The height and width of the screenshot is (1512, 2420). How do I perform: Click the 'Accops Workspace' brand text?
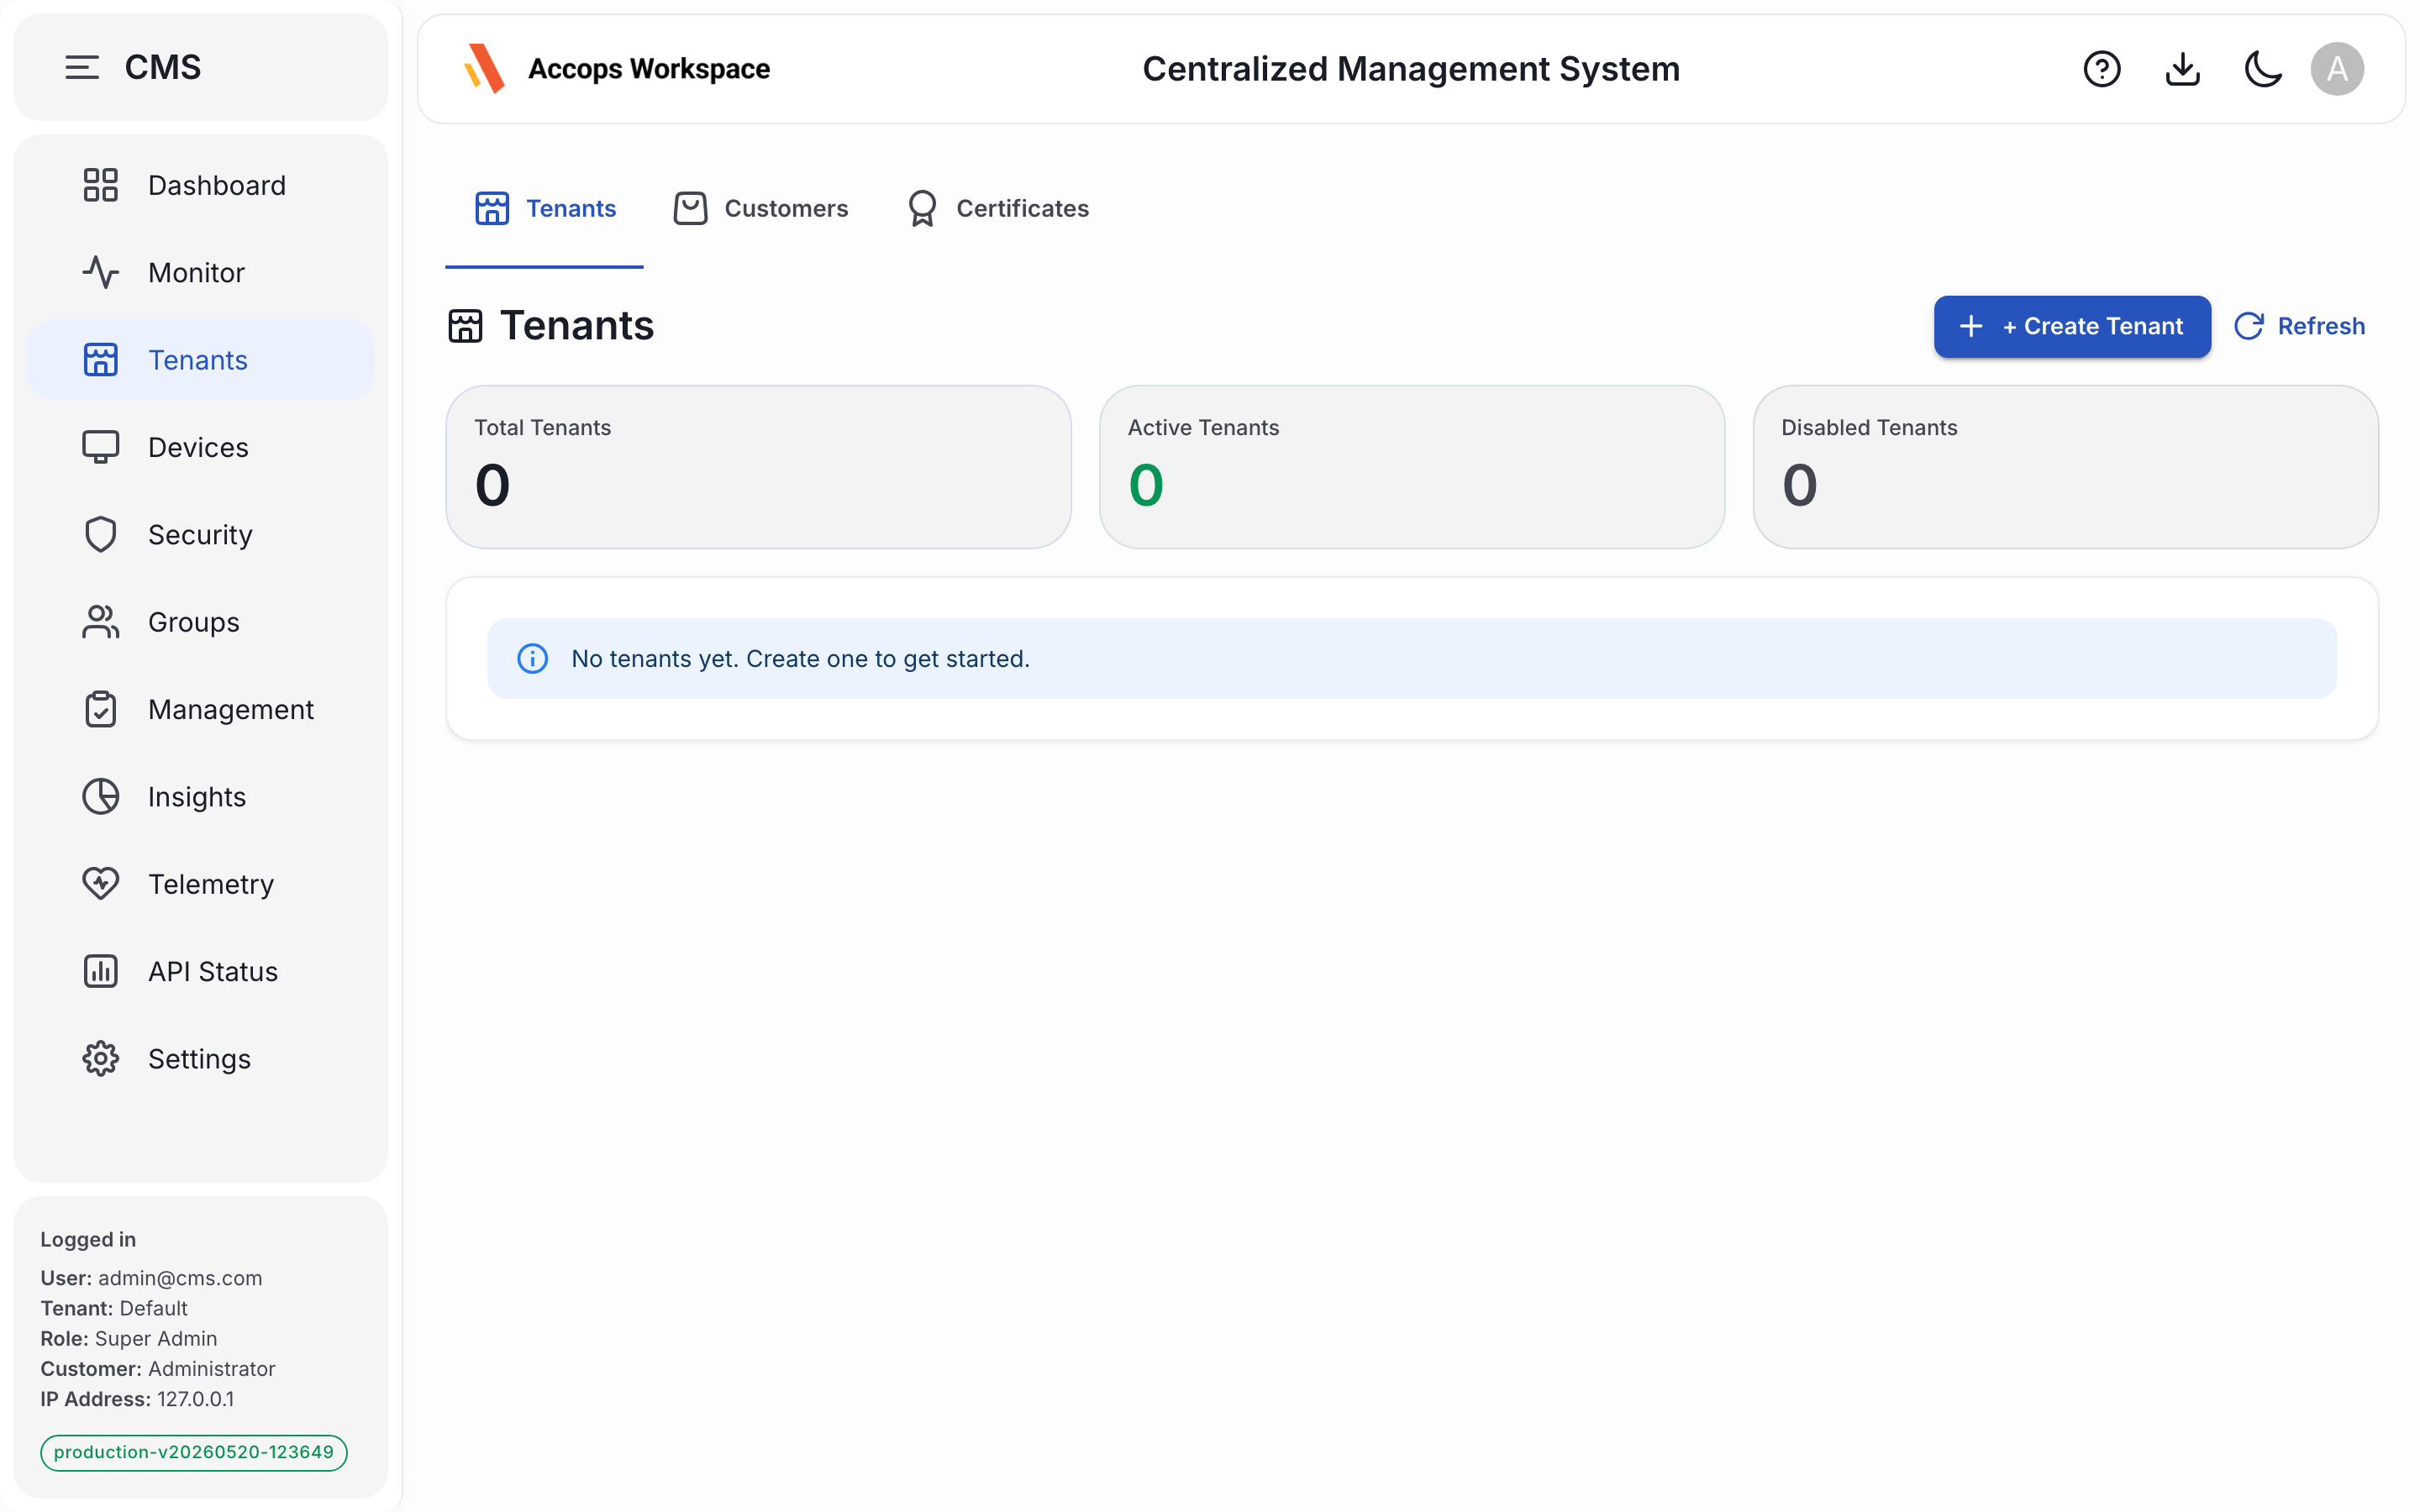[649, 69]
